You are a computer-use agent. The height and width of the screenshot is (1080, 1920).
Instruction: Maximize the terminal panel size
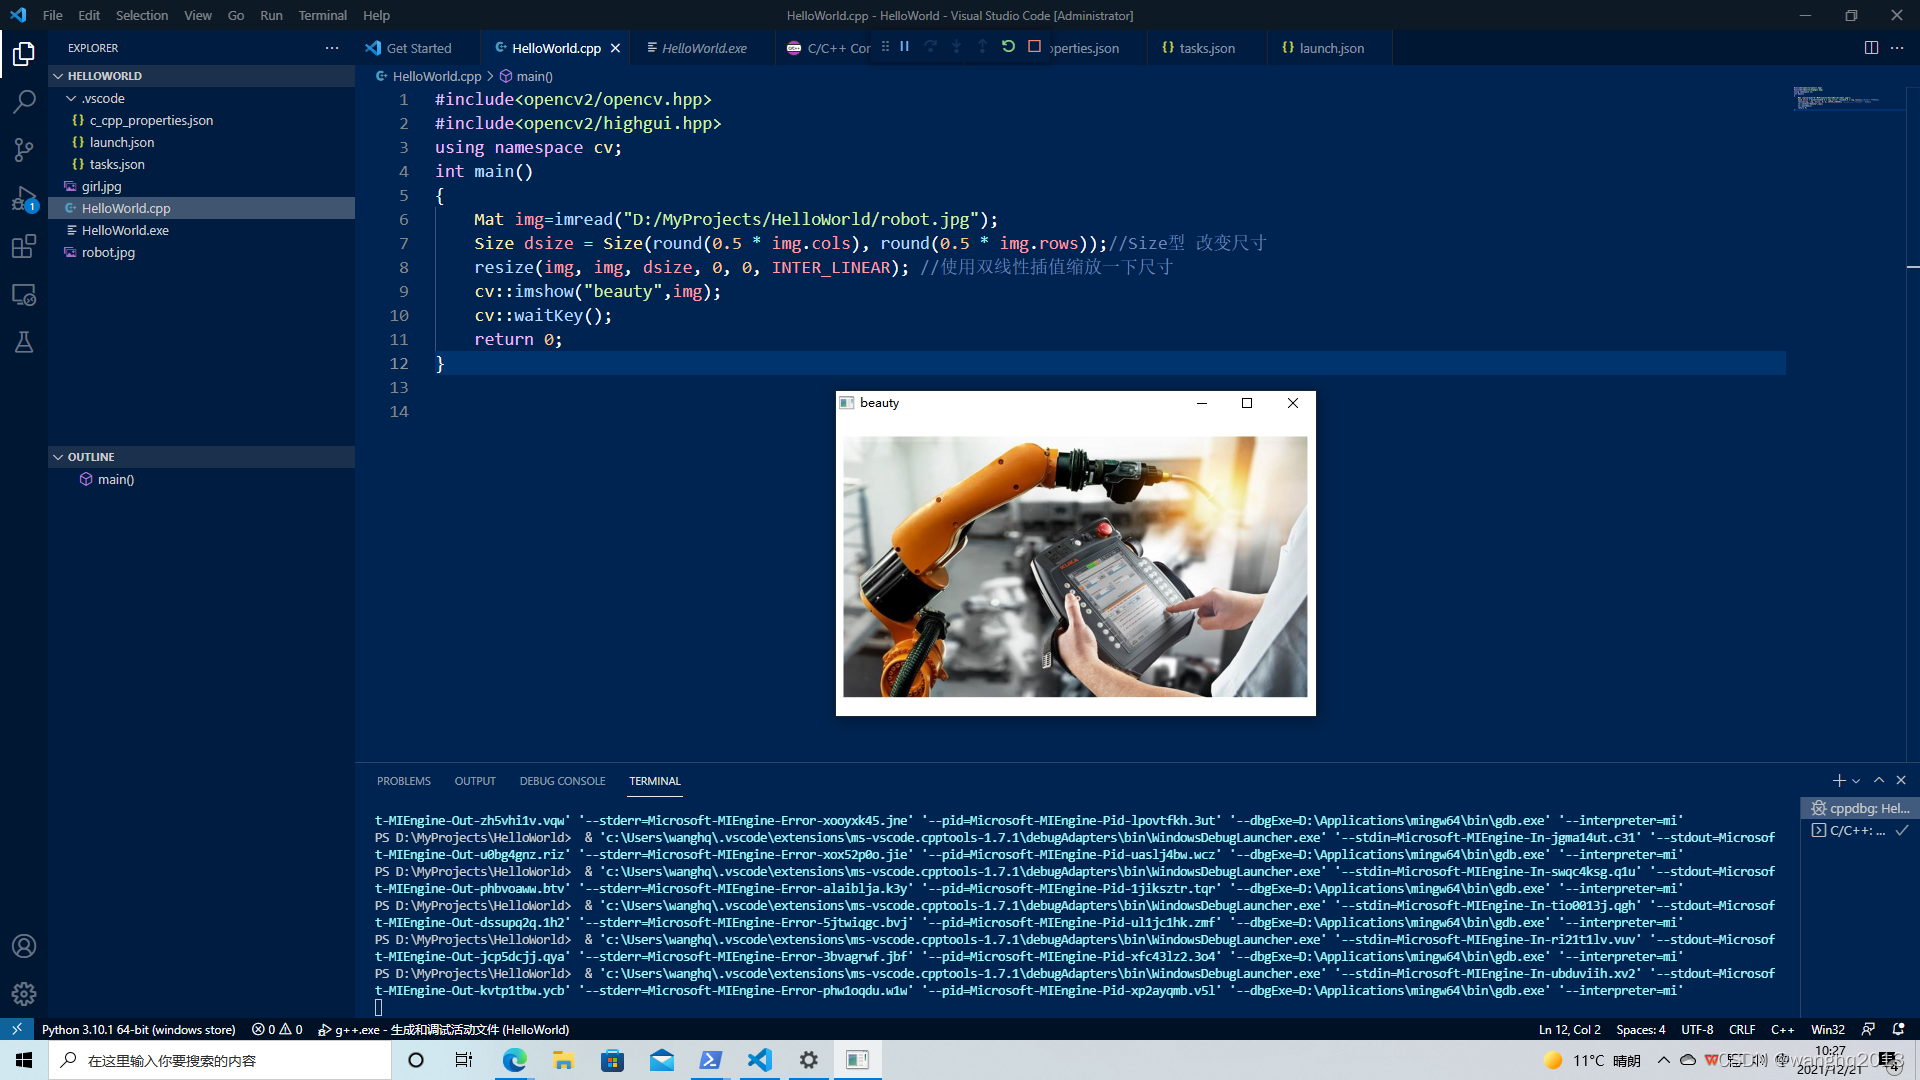(1879, 781)
